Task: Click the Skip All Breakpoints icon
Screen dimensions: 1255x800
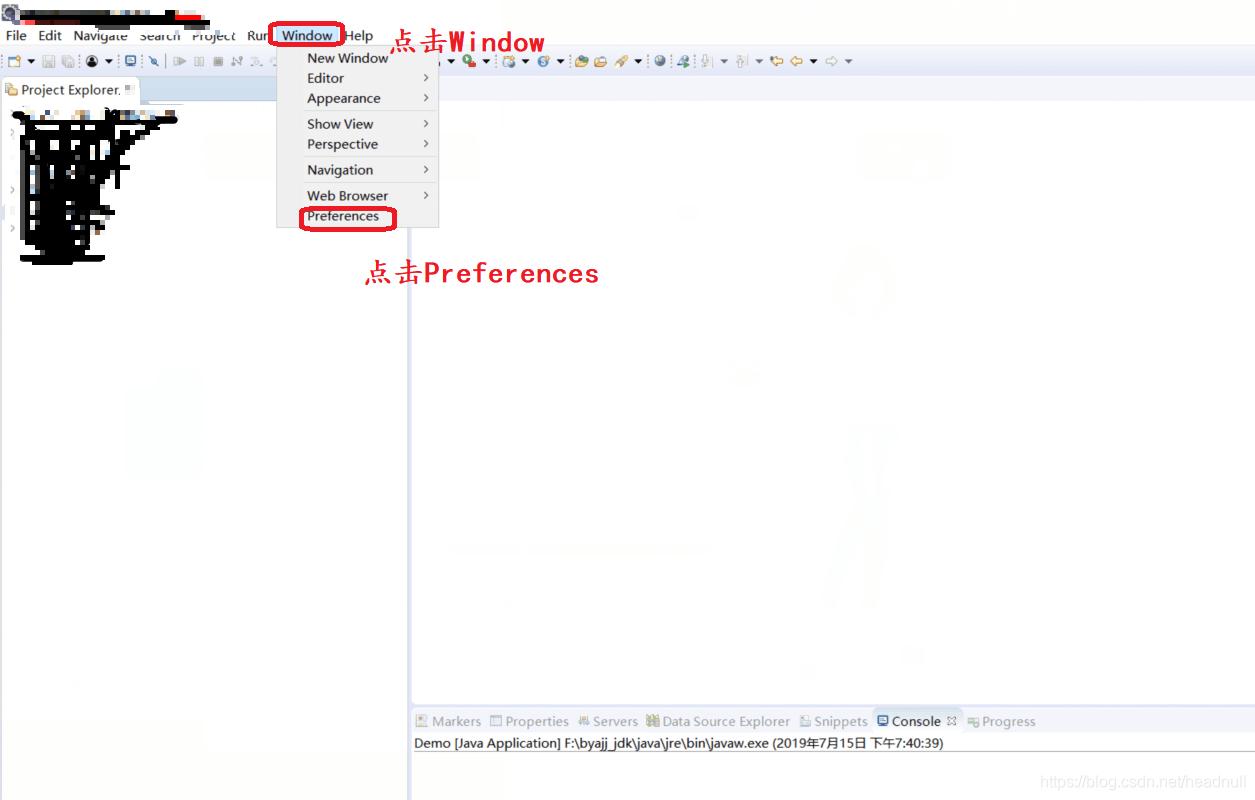Action: (154, 61)
